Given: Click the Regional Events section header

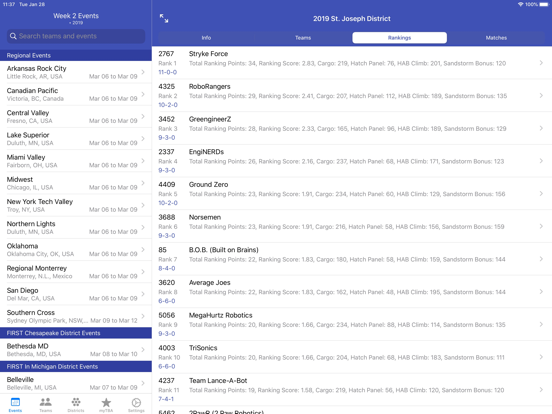Looking at the screenshot, I should [x=76, y=55].
